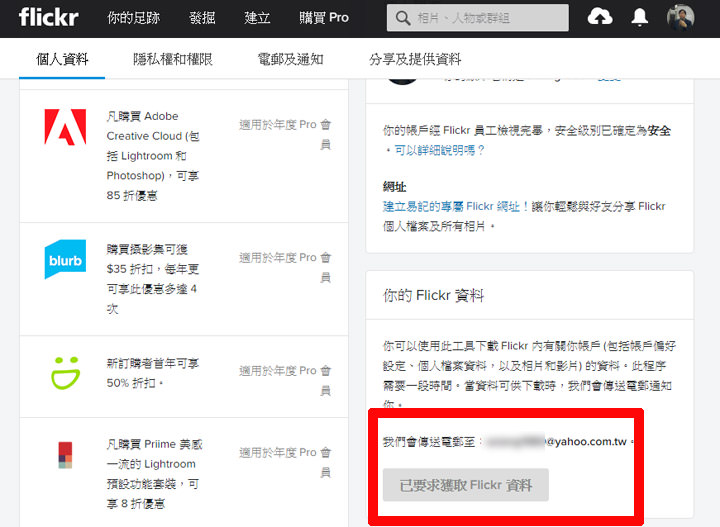Click 可以詳細說明嗎？ link
The width and height of the screenshot is (720, 527).
439,150
